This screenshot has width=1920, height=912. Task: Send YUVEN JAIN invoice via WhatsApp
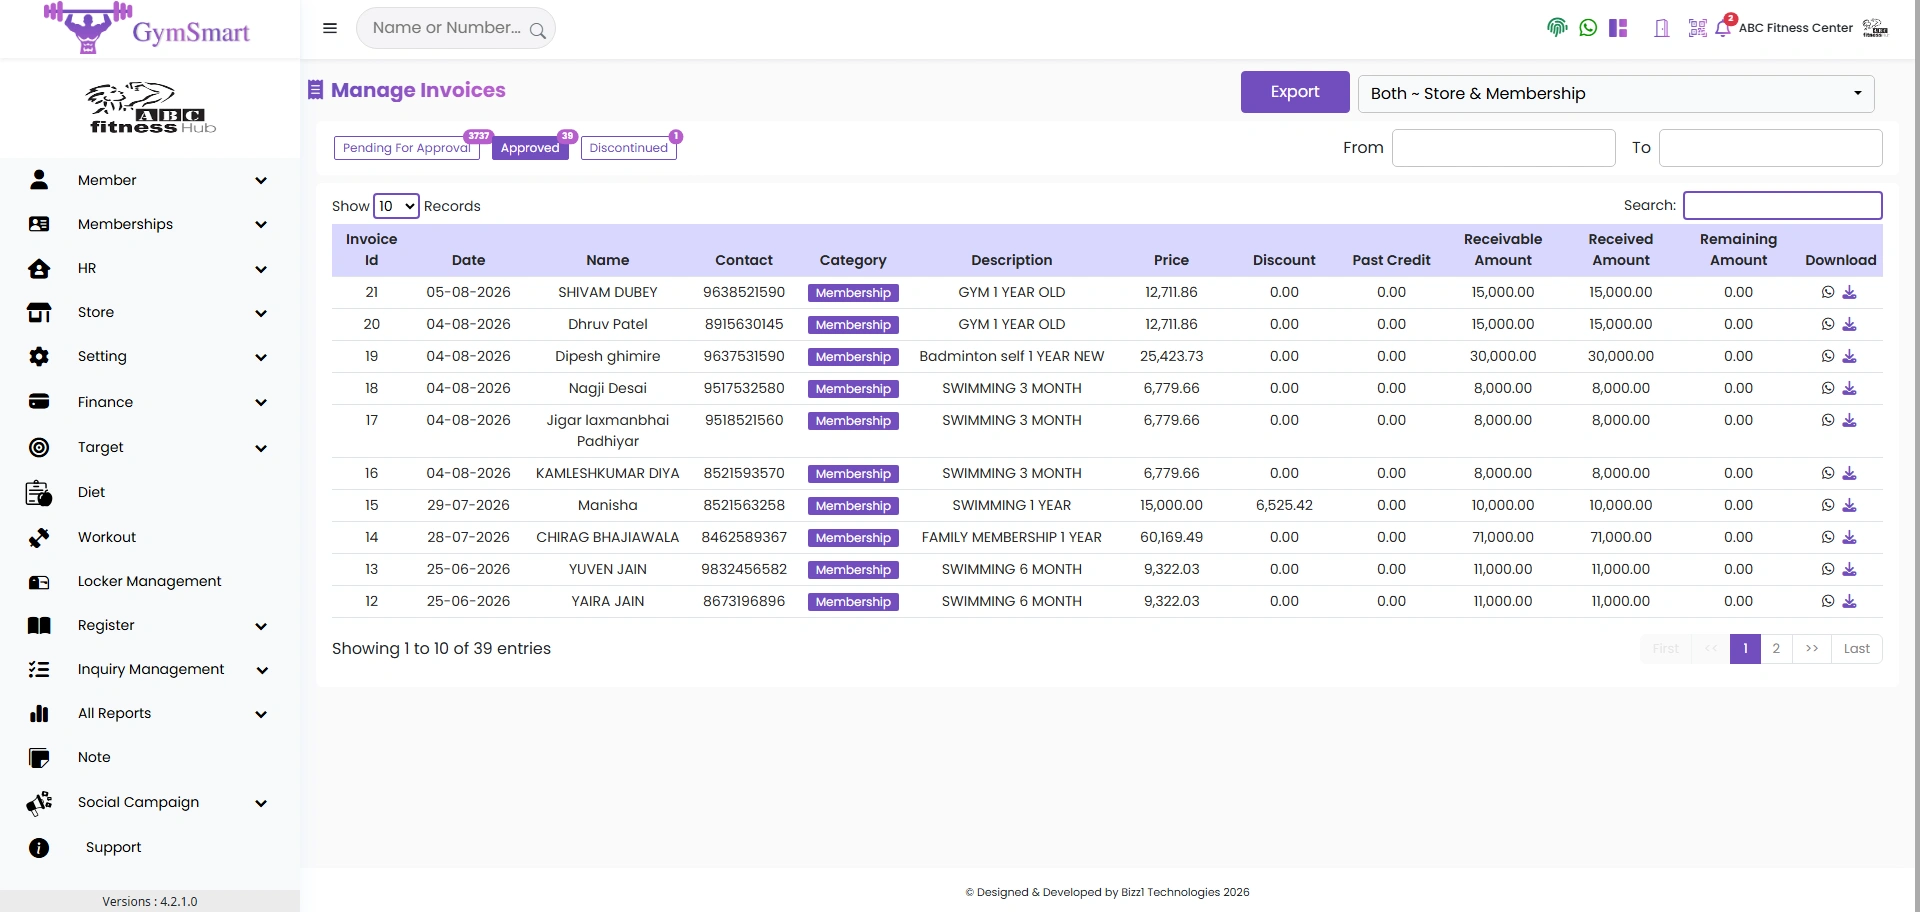tap(1828, 569)
